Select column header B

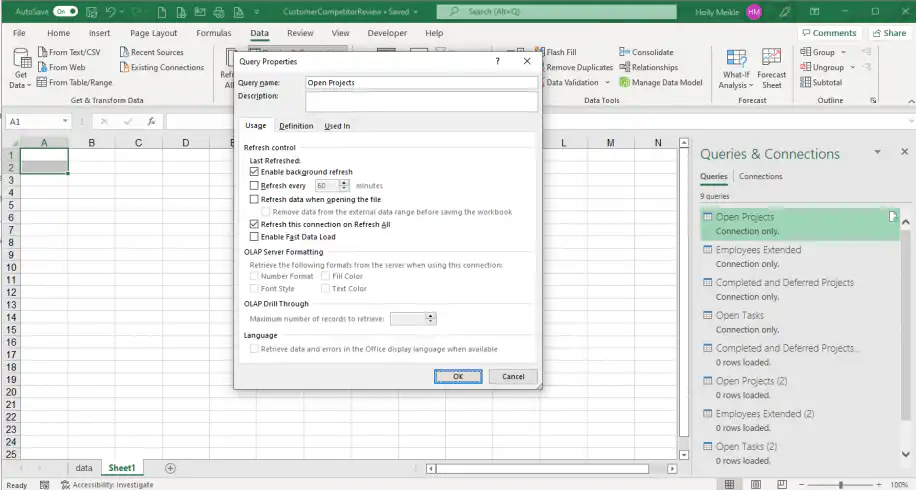[x=92, y=143]
